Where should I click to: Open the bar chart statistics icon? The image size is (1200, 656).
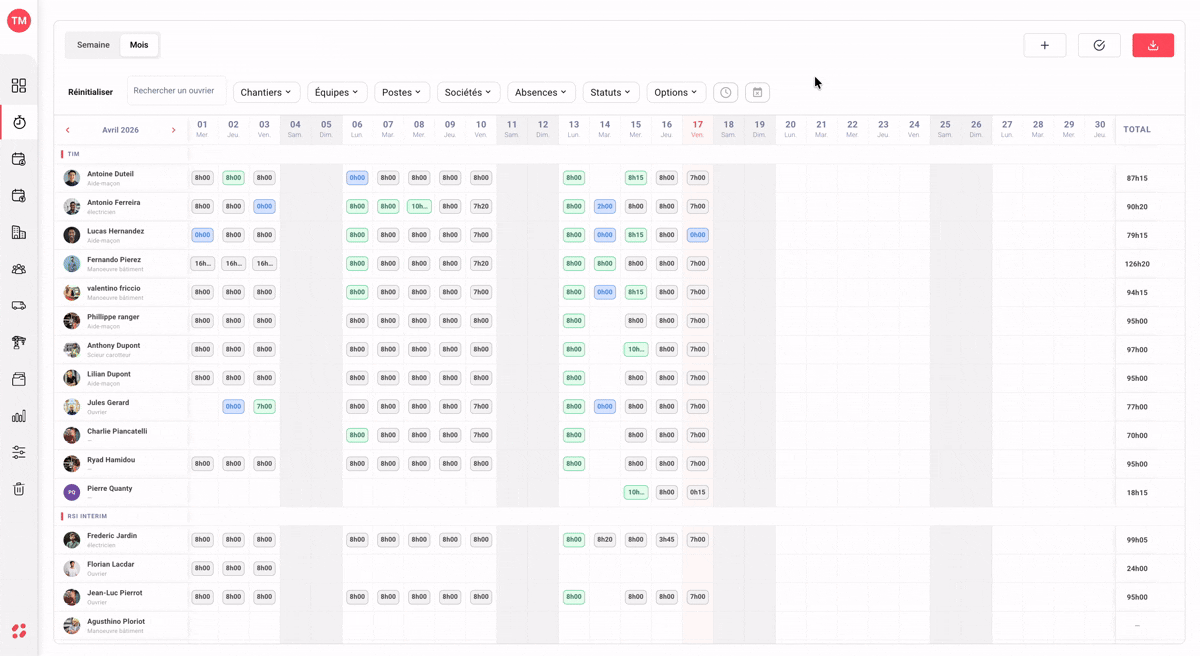pyautogui.click(x=19, y=416)
